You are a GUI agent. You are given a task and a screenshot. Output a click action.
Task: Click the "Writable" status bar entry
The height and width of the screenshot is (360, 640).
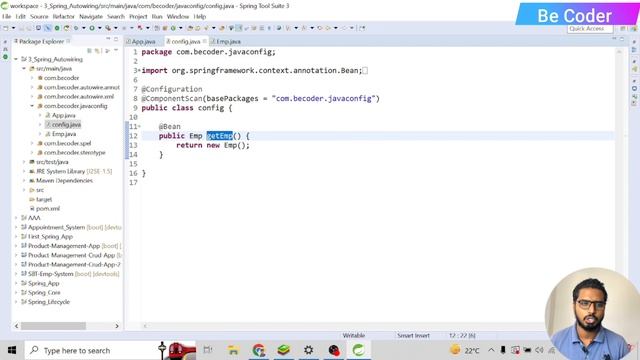(x=353, y=336)
